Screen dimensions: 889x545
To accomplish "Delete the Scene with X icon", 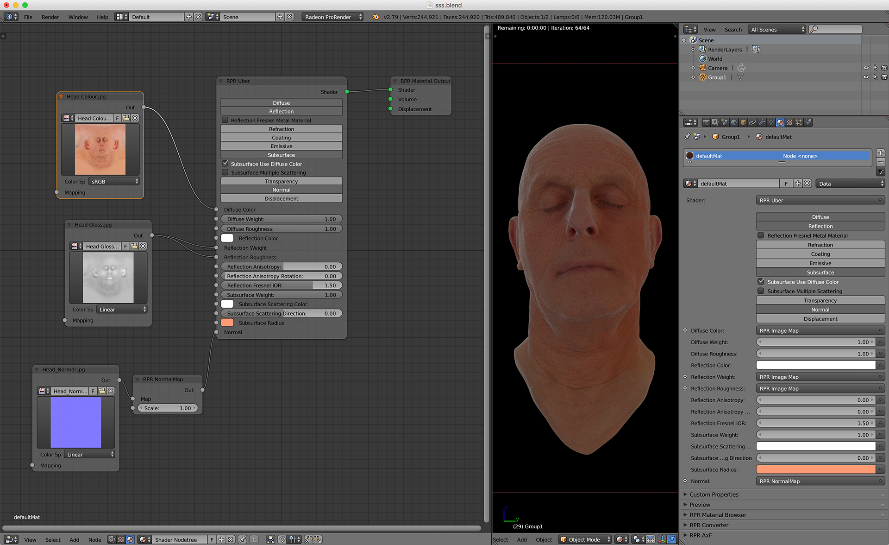I will (x=290, y=17).
